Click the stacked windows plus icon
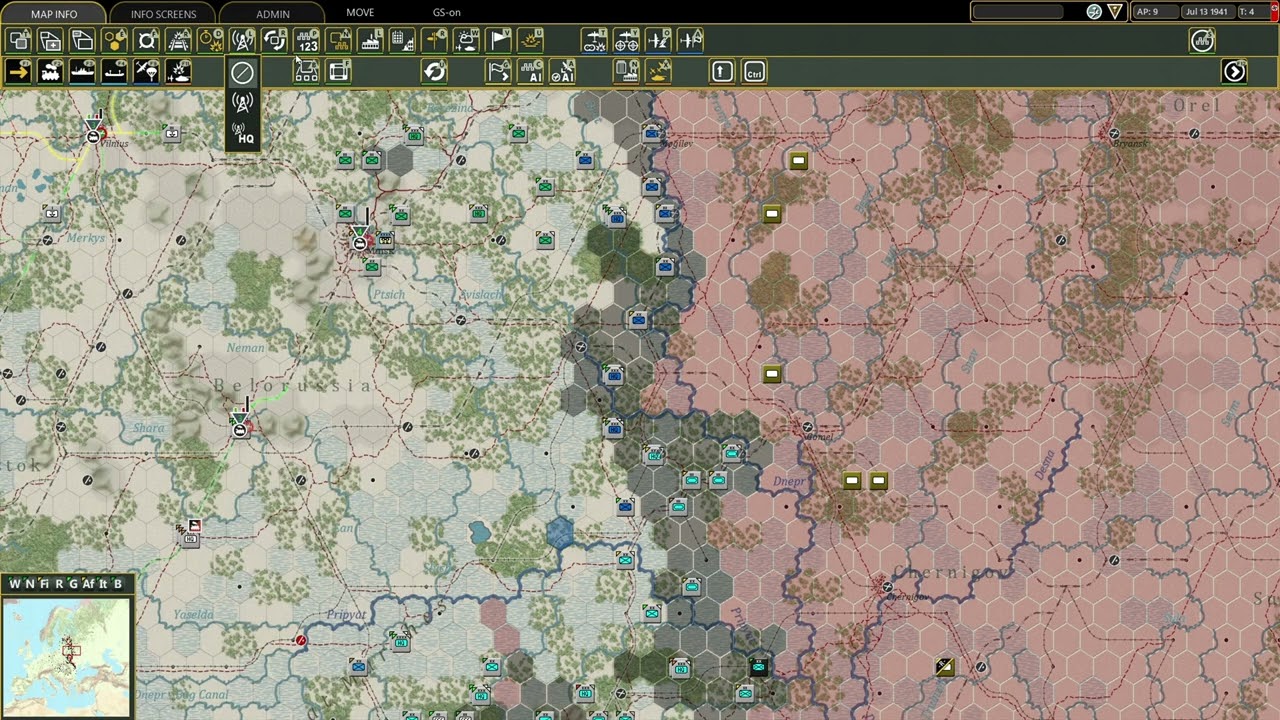1280x720 pixels. (x=51, y=40)
